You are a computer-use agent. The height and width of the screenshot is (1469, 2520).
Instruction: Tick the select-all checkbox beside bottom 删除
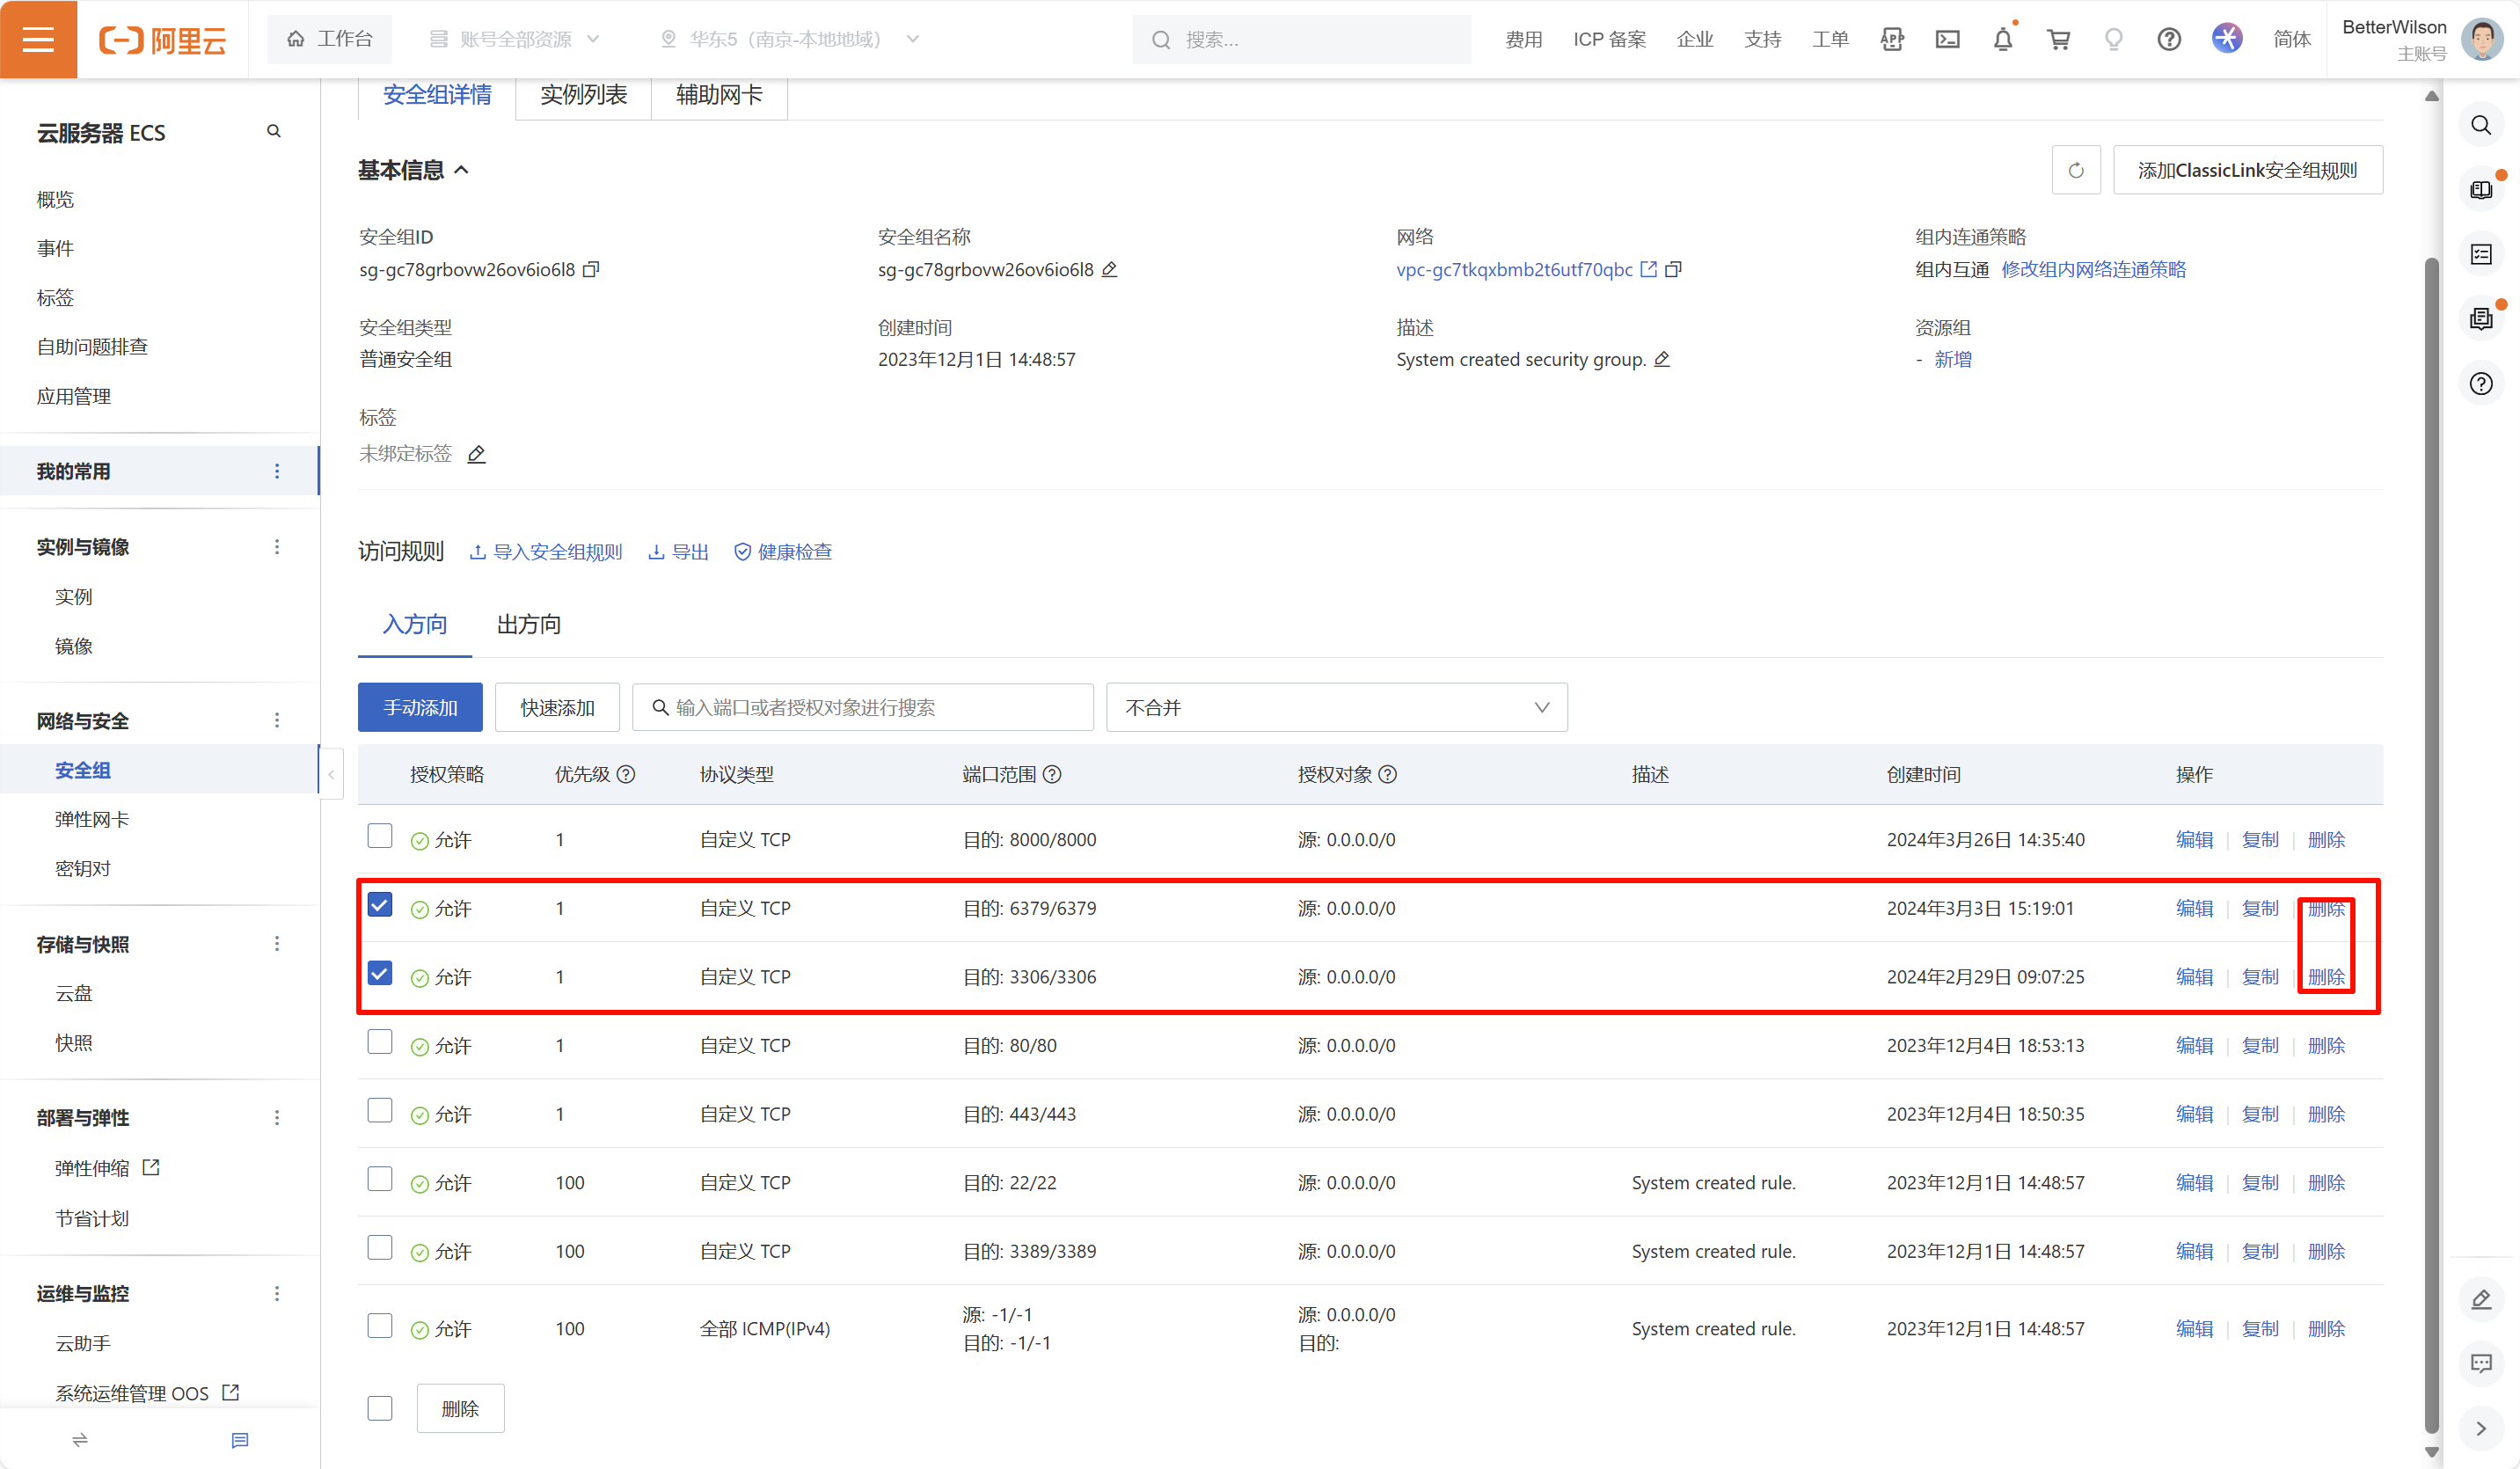(380, 1408)
